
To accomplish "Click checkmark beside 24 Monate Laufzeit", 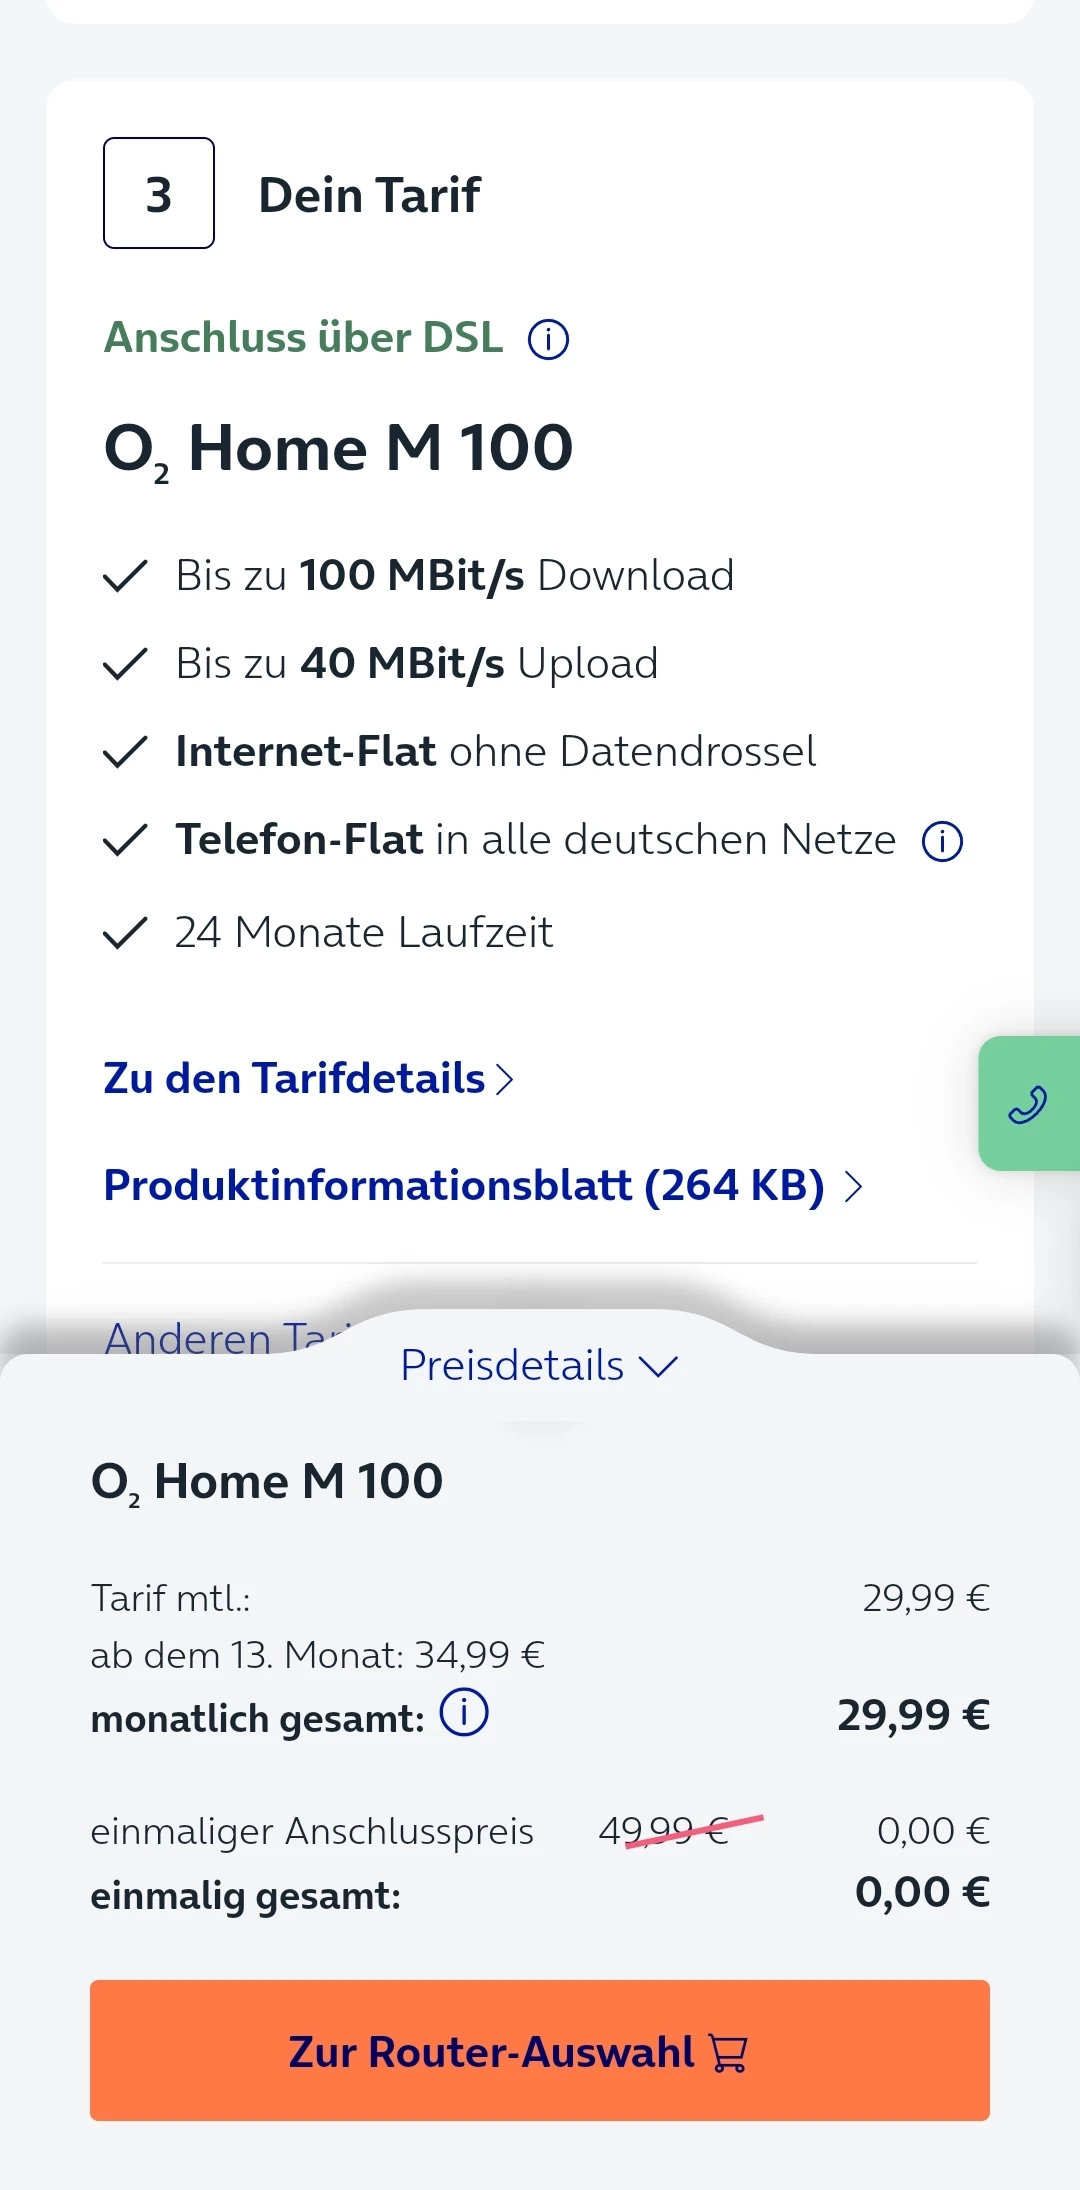I will click(125, 933).
